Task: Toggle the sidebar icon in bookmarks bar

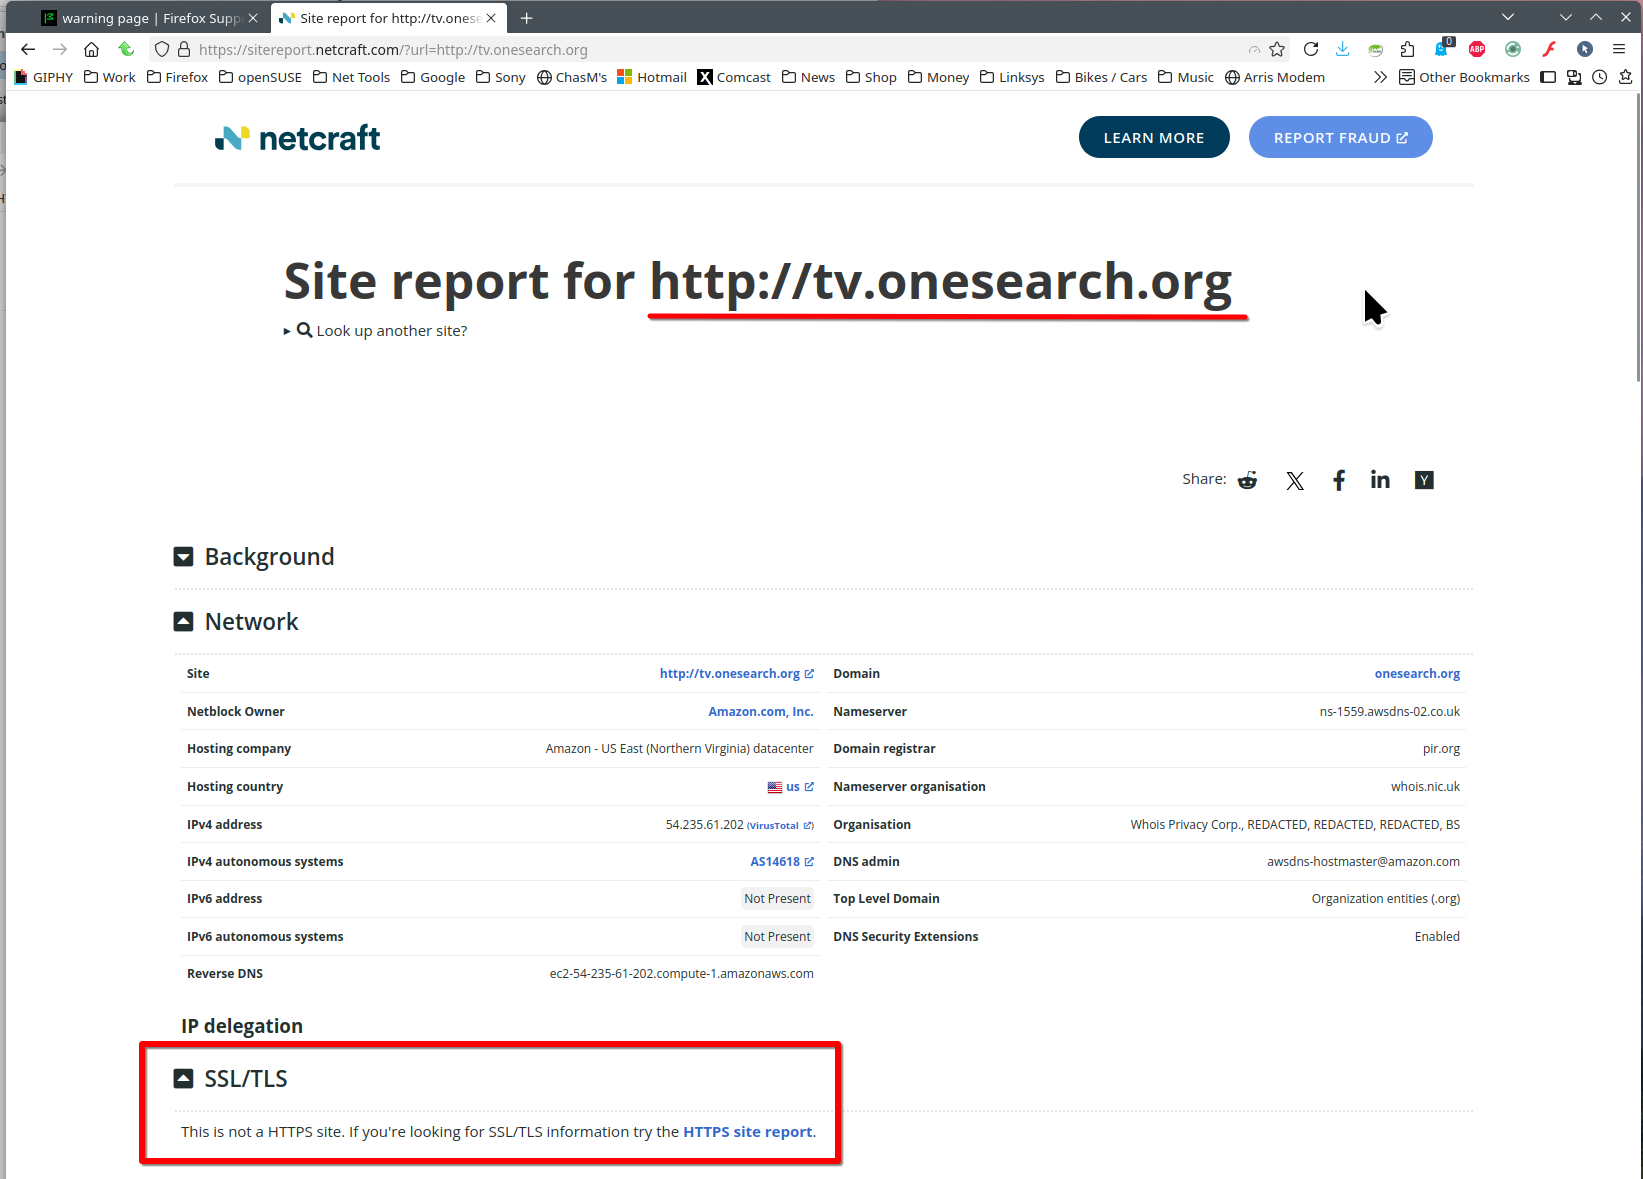Action: [1548, 77]
